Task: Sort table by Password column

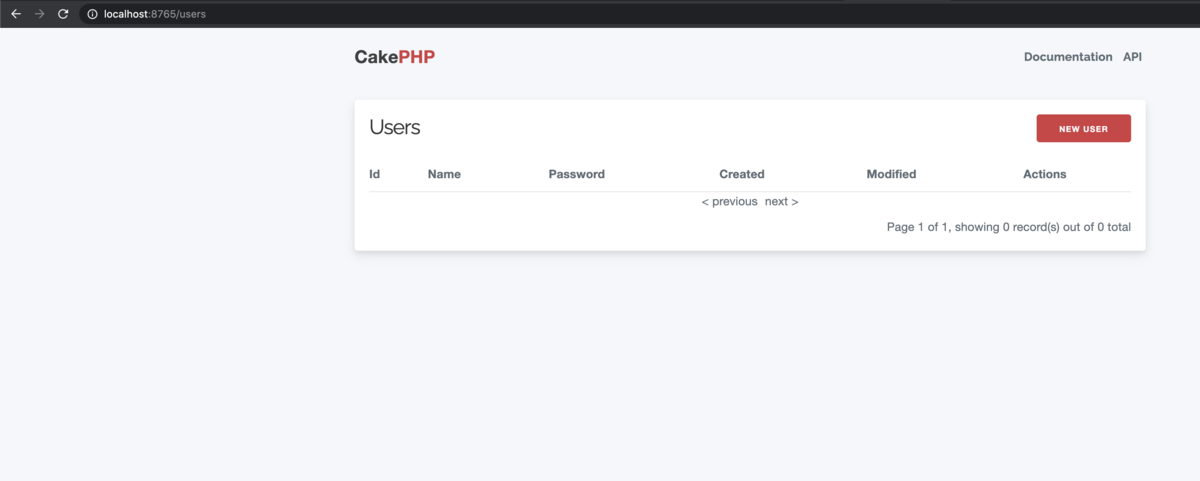Action: tap(577, 174)
